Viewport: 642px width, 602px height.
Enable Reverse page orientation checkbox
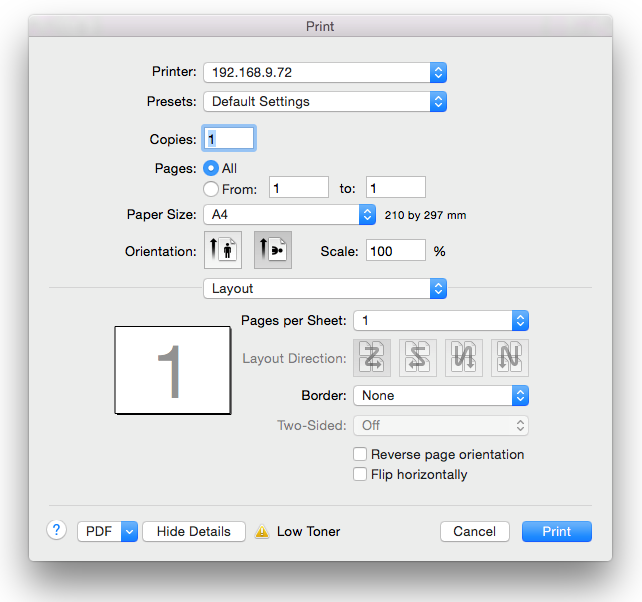(361, 454)
